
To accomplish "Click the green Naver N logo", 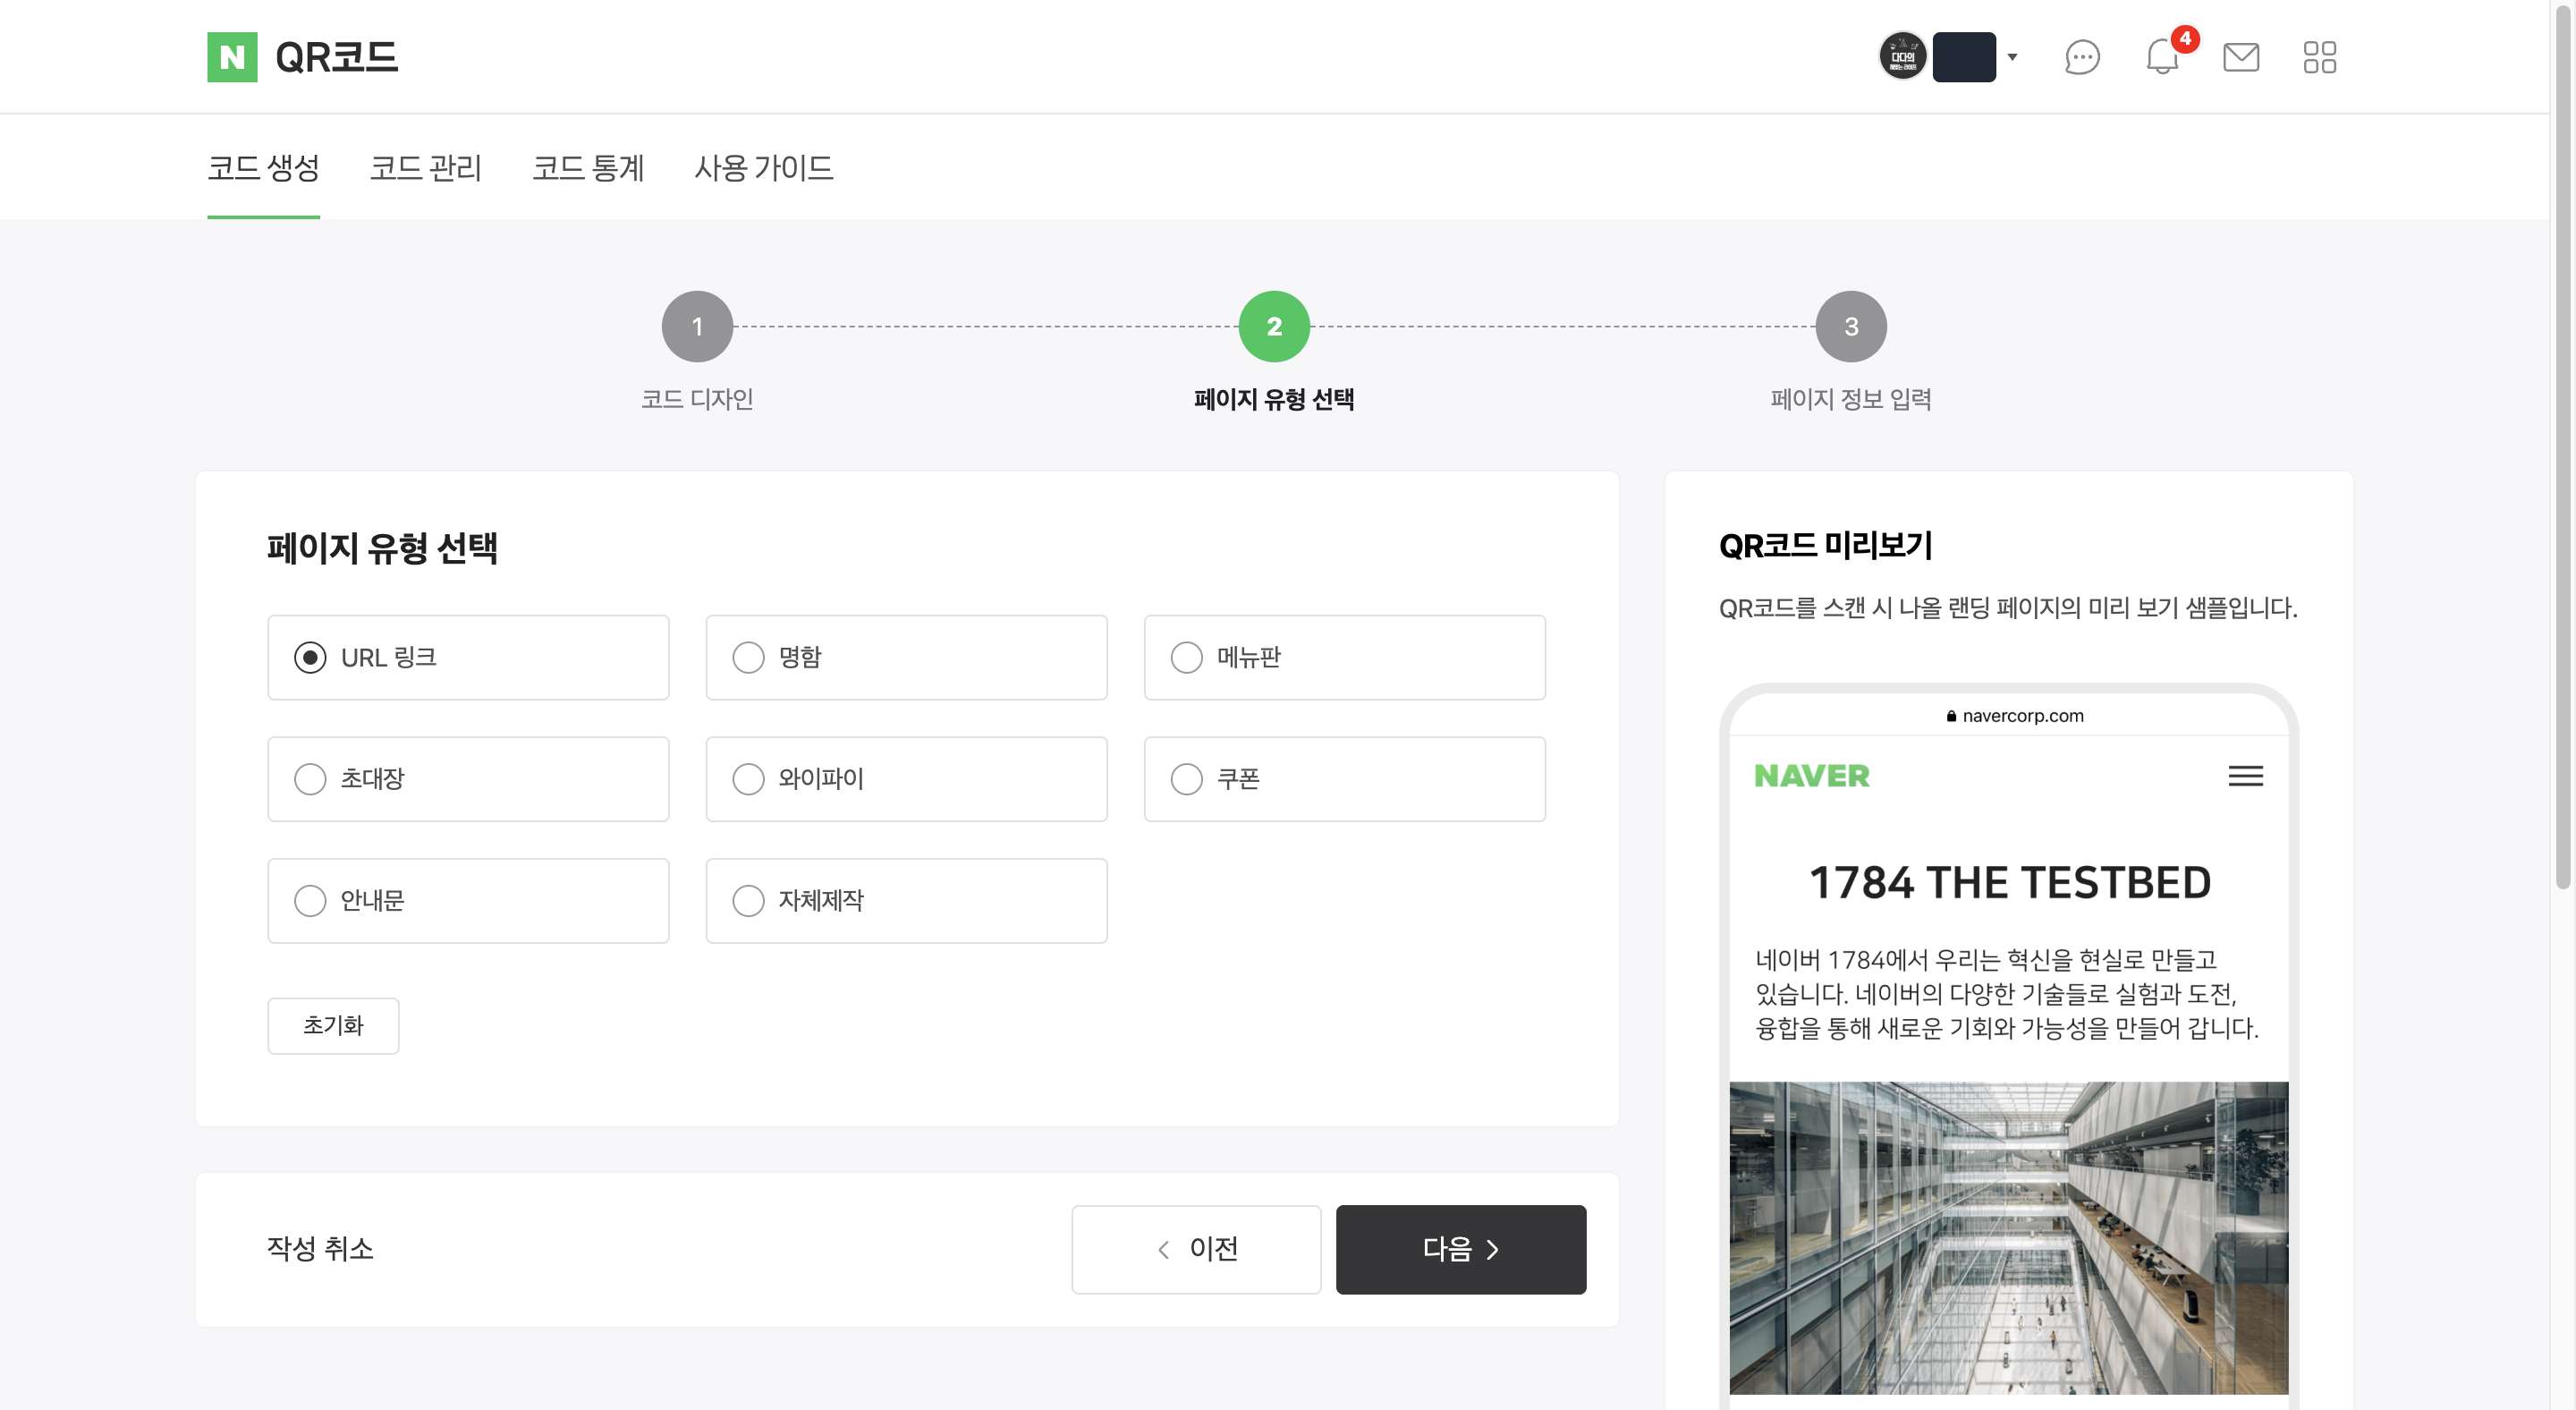I will pos(232,57).
